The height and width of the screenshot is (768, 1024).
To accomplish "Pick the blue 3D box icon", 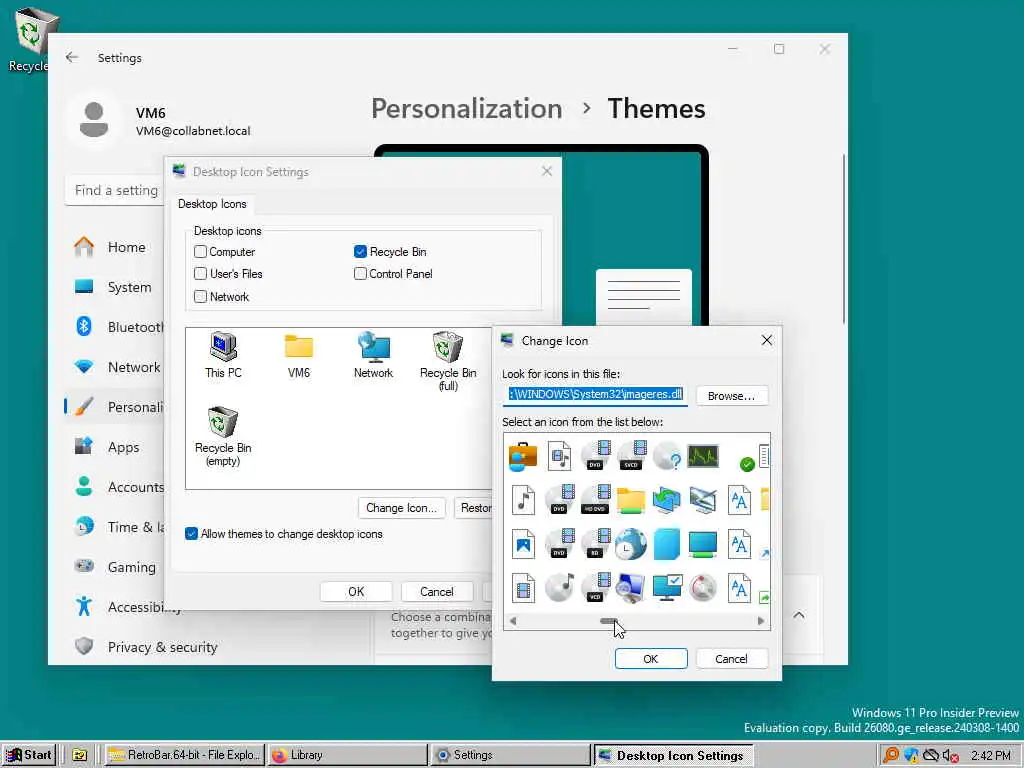I will 667,544.
